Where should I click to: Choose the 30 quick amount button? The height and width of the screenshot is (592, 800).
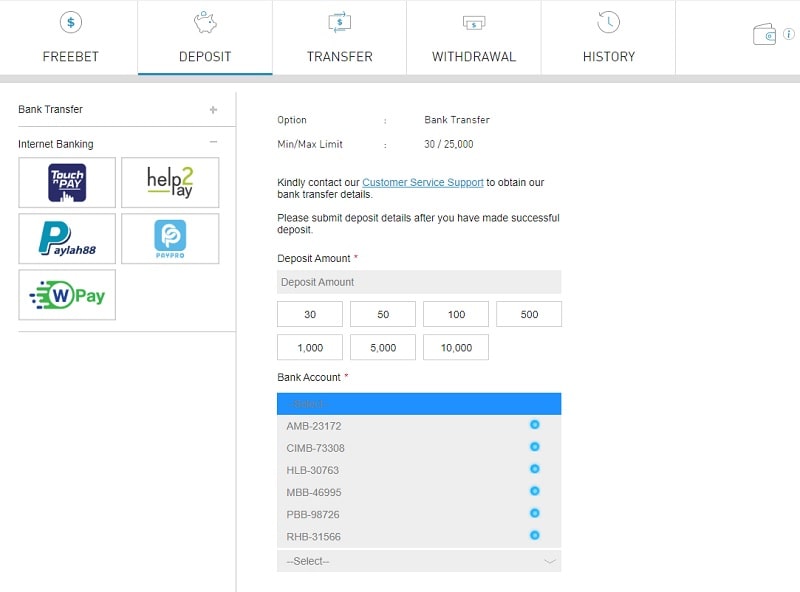pyautogui.click(x=310, y=314)
